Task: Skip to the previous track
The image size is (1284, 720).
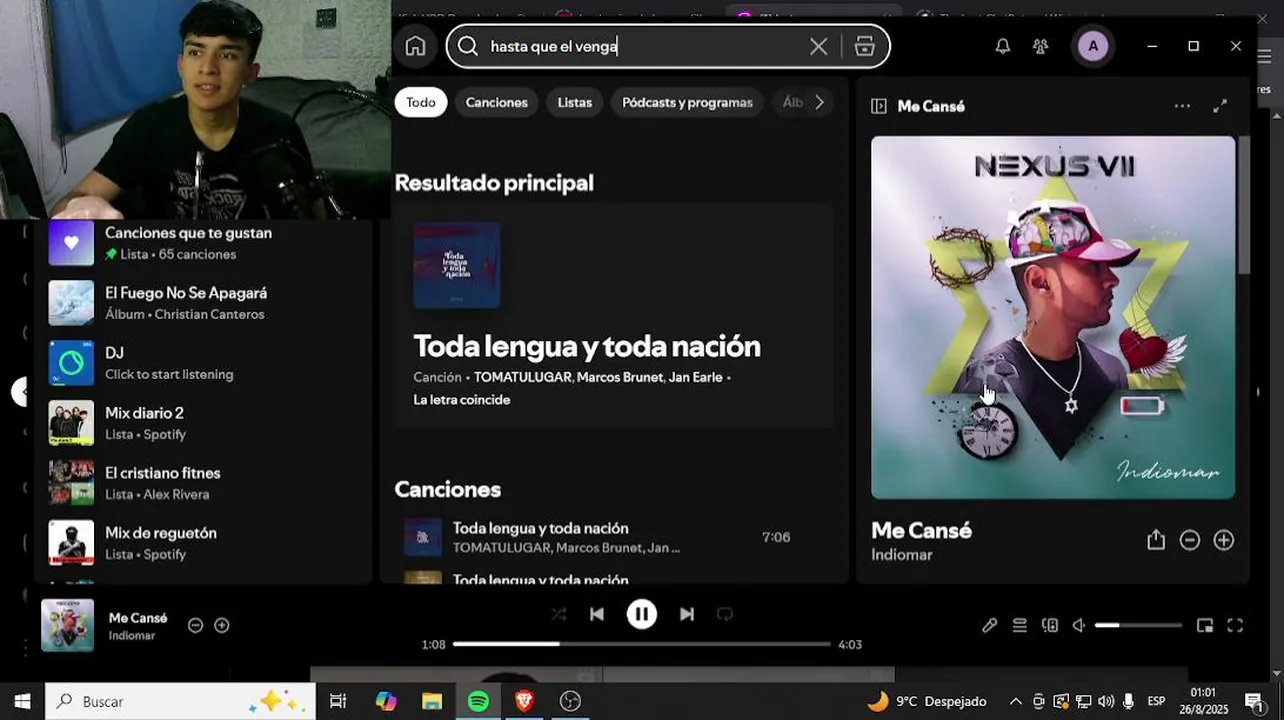Action: pyautogui.click(x=597, y=614)
